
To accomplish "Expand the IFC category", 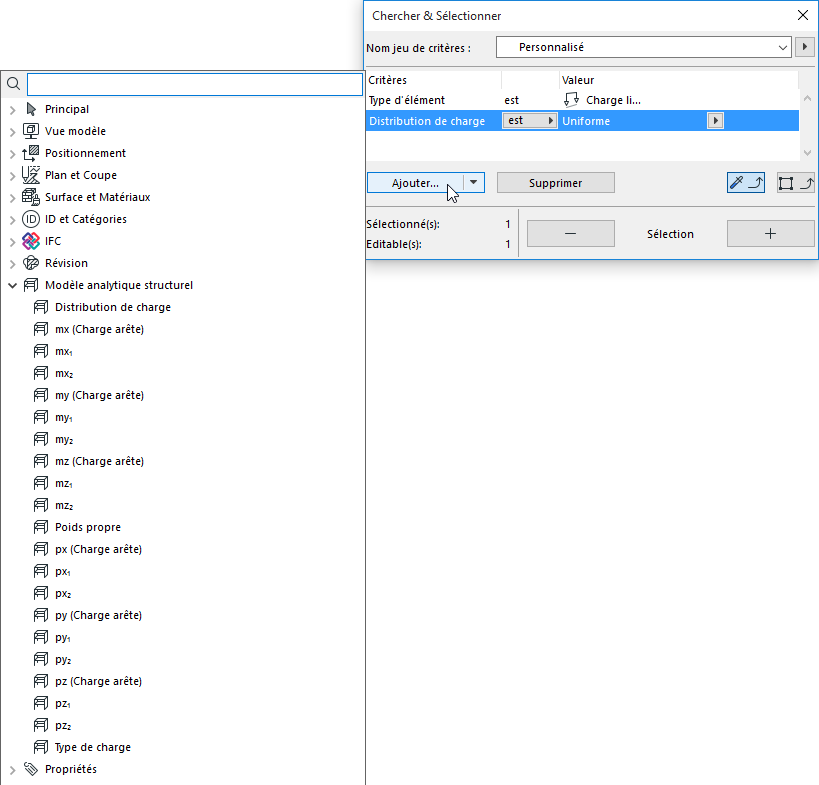I will tap(13, 241).
